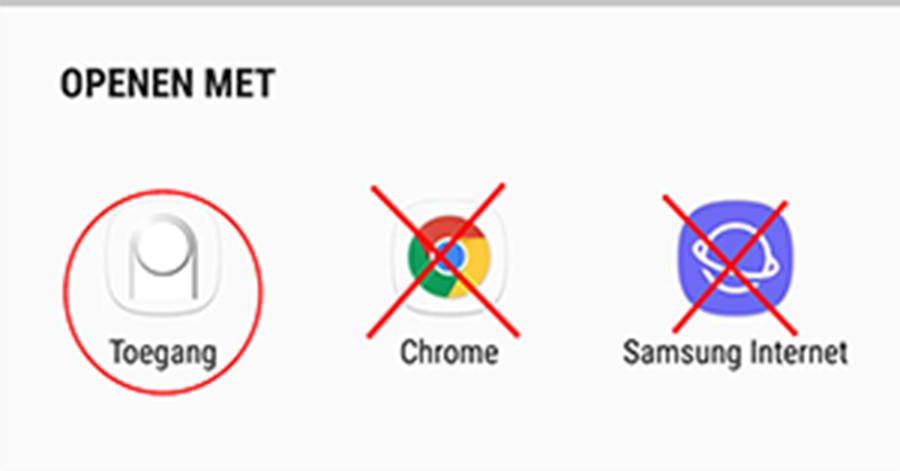Viewport: 900px width, 471px height.
Task: Click the red cross over Samsung Internet
Action: tap(730, 264)
